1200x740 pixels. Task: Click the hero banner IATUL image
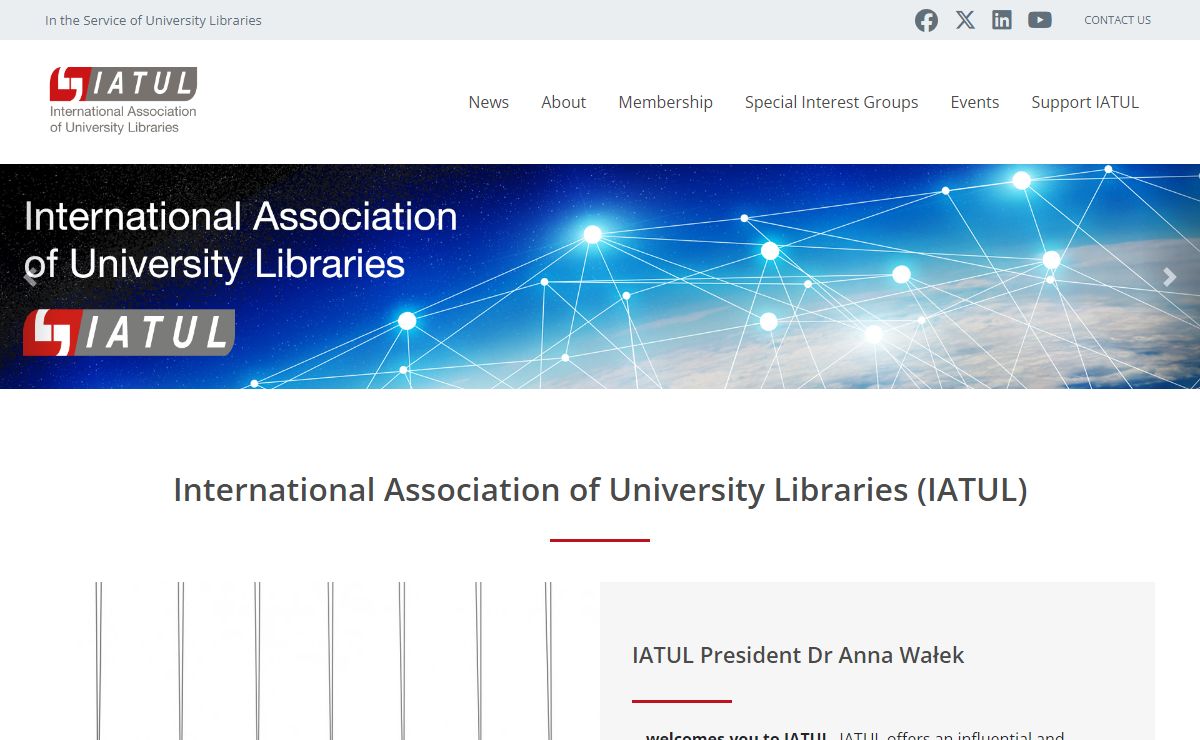click(x=600, y=276)
